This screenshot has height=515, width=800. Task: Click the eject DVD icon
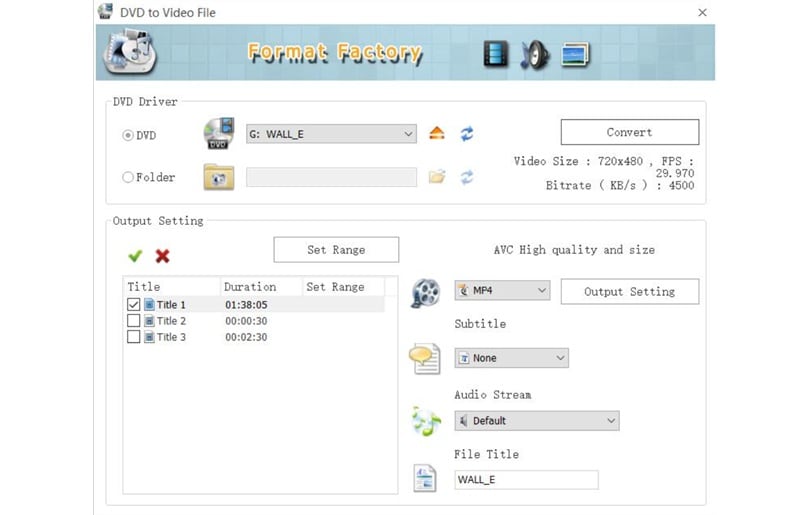click(x=437, y=133)
